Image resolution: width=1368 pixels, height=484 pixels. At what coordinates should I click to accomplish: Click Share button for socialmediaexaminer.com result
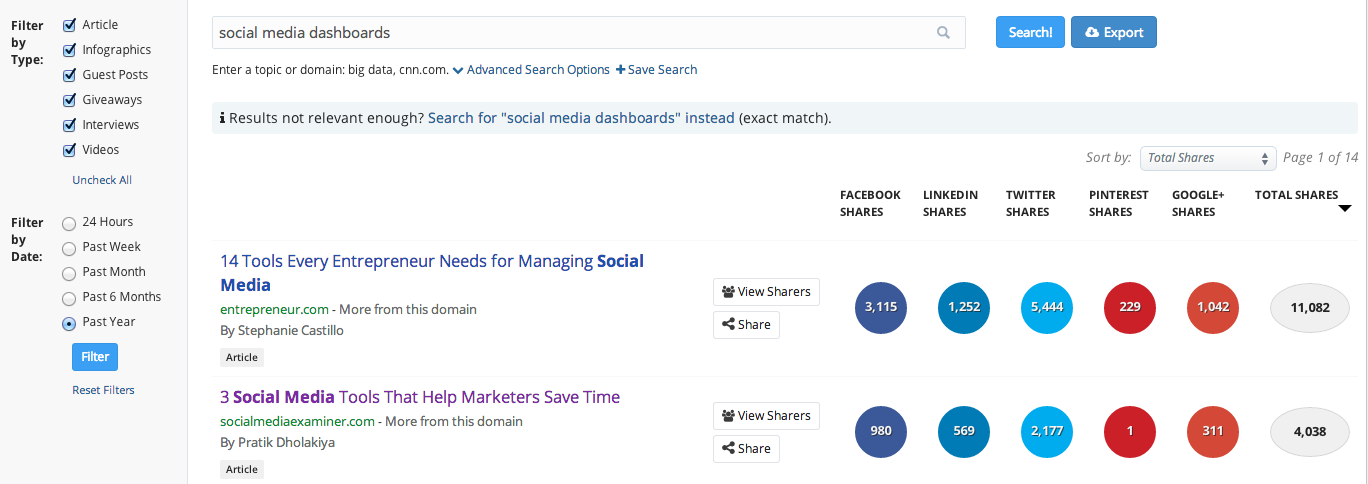coord(746,449)
